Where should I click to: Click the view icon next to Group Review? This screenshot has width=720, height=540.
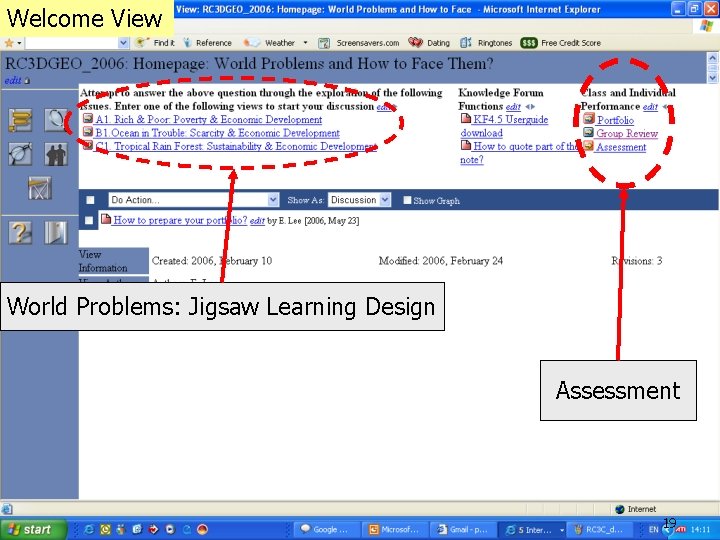[589, 133]
